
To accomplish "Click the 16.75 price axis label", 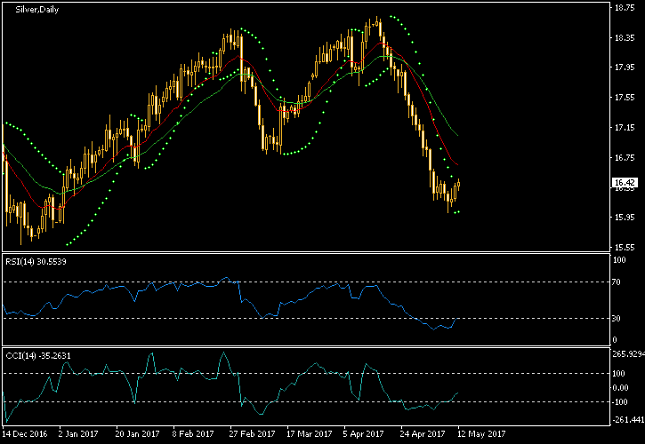I will click(x=624, y=158).
